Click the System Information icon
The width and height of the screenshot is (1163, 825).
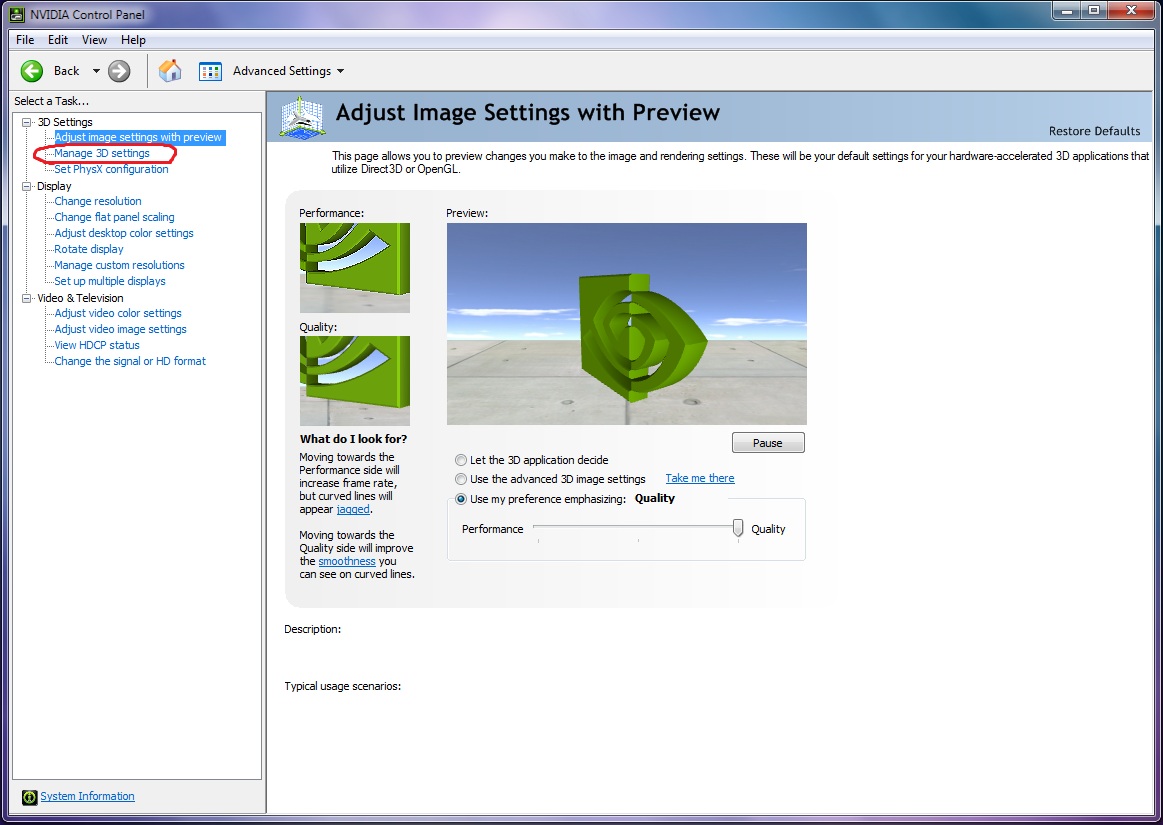29,797
